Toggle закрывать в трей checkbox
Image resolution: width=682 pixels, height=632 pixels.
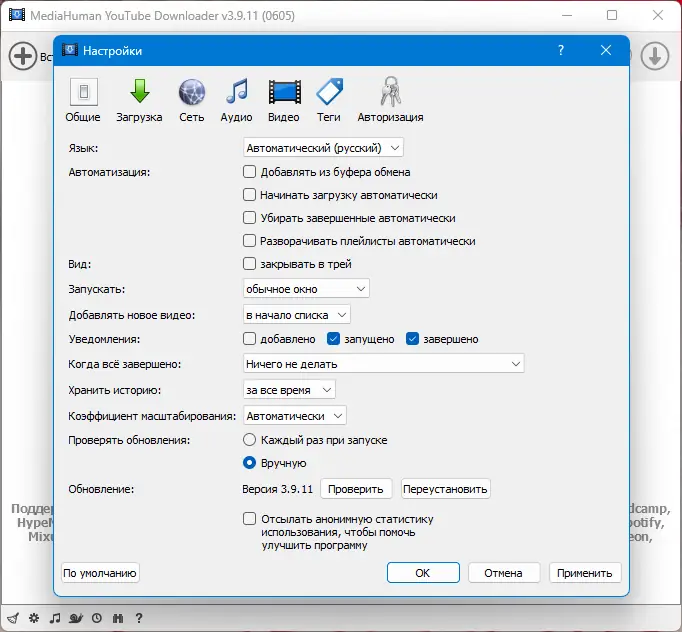tap(249, 264)
